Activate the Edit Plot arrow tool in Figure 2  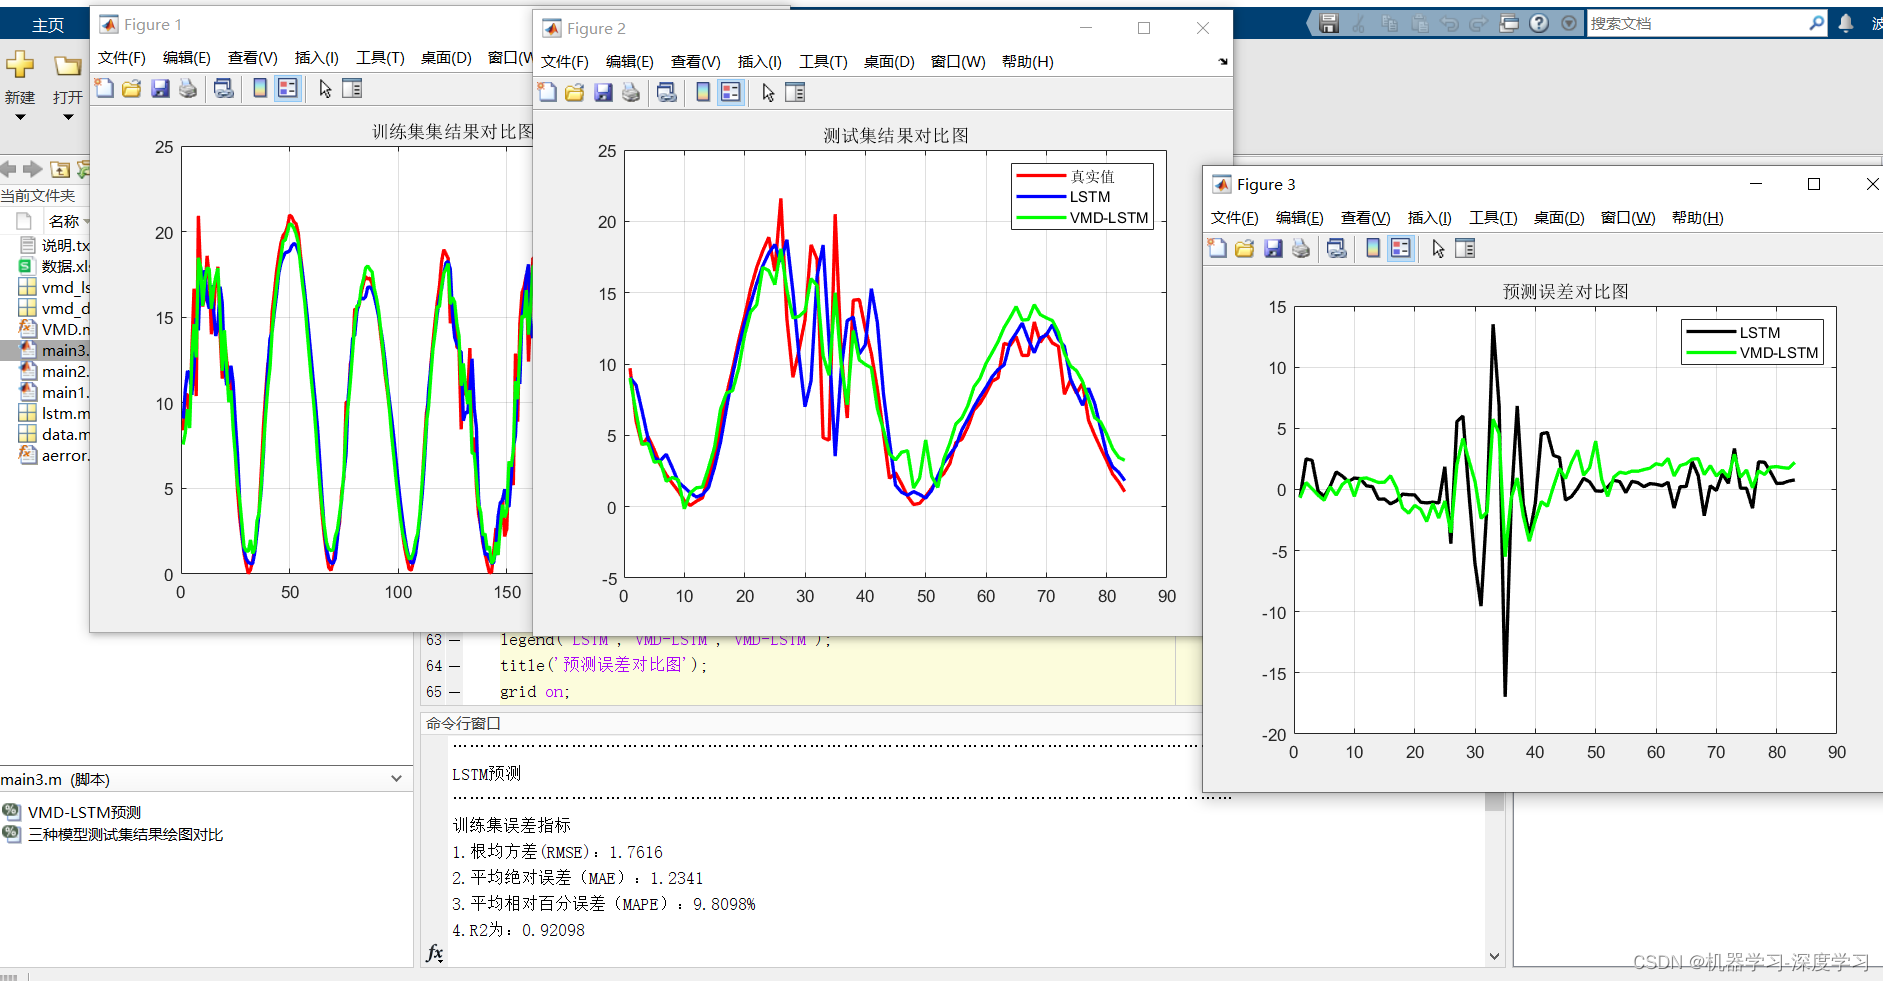[x=768, y=93]
